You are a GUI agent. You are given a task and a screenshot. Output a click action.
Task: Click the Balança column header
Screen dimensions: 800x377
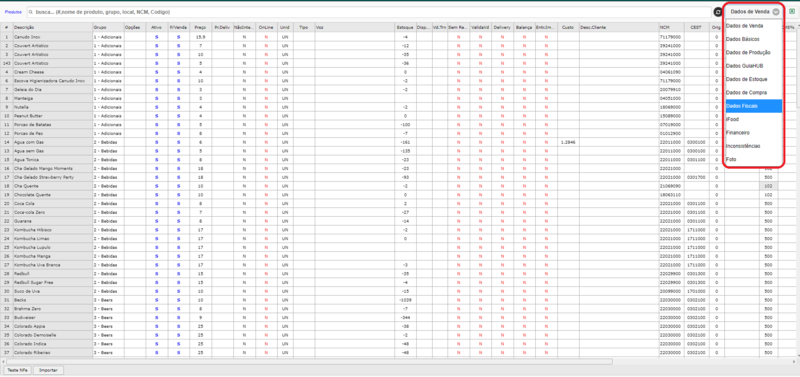pyautogui.click(x=524, y=28)
